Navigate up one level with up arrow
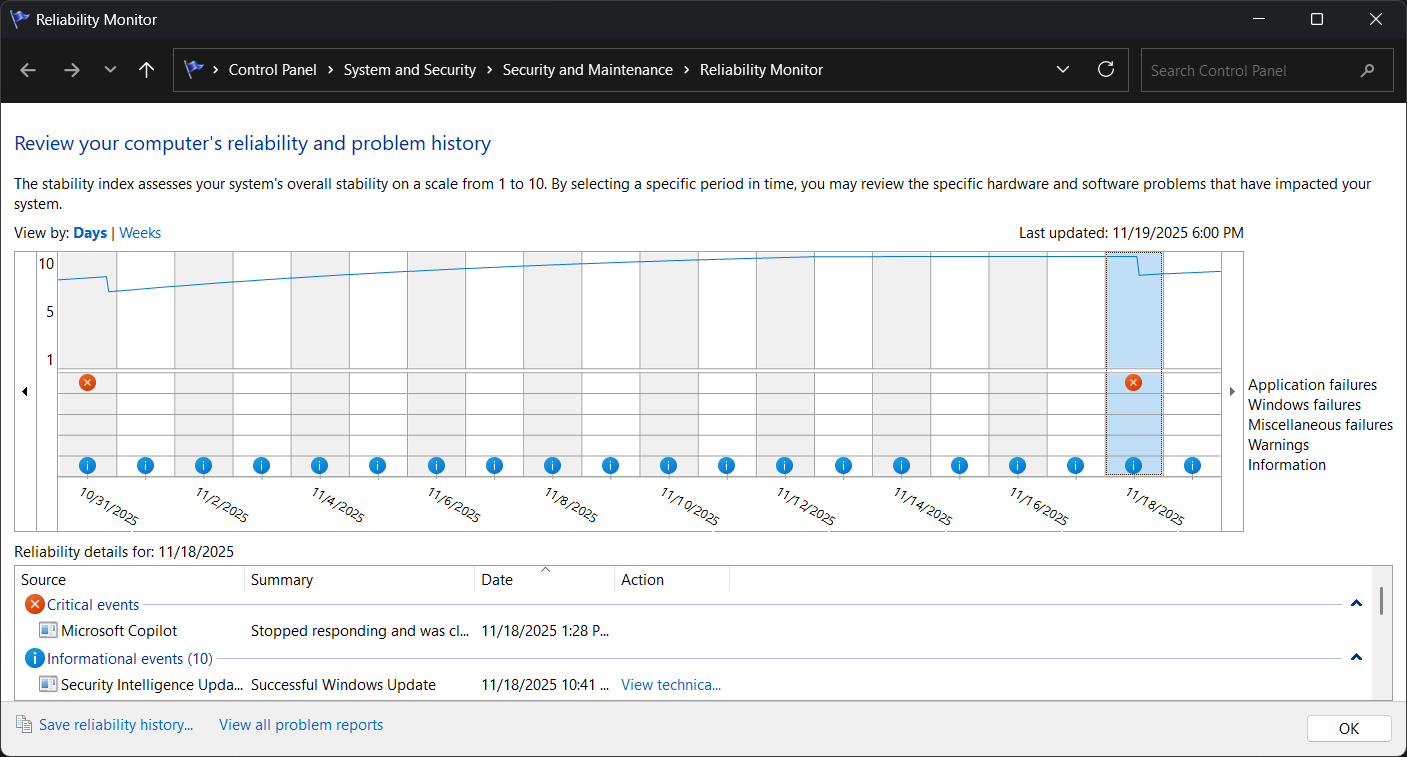1407x757 pixels. 146,70
